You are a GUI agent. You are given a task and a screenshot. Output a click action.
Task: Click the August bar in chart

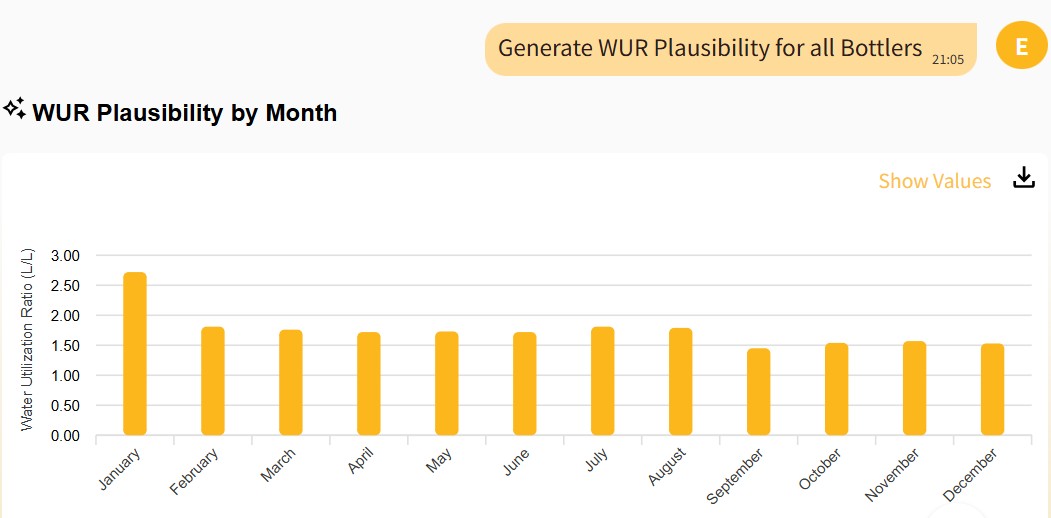click(x=681, y=381)
